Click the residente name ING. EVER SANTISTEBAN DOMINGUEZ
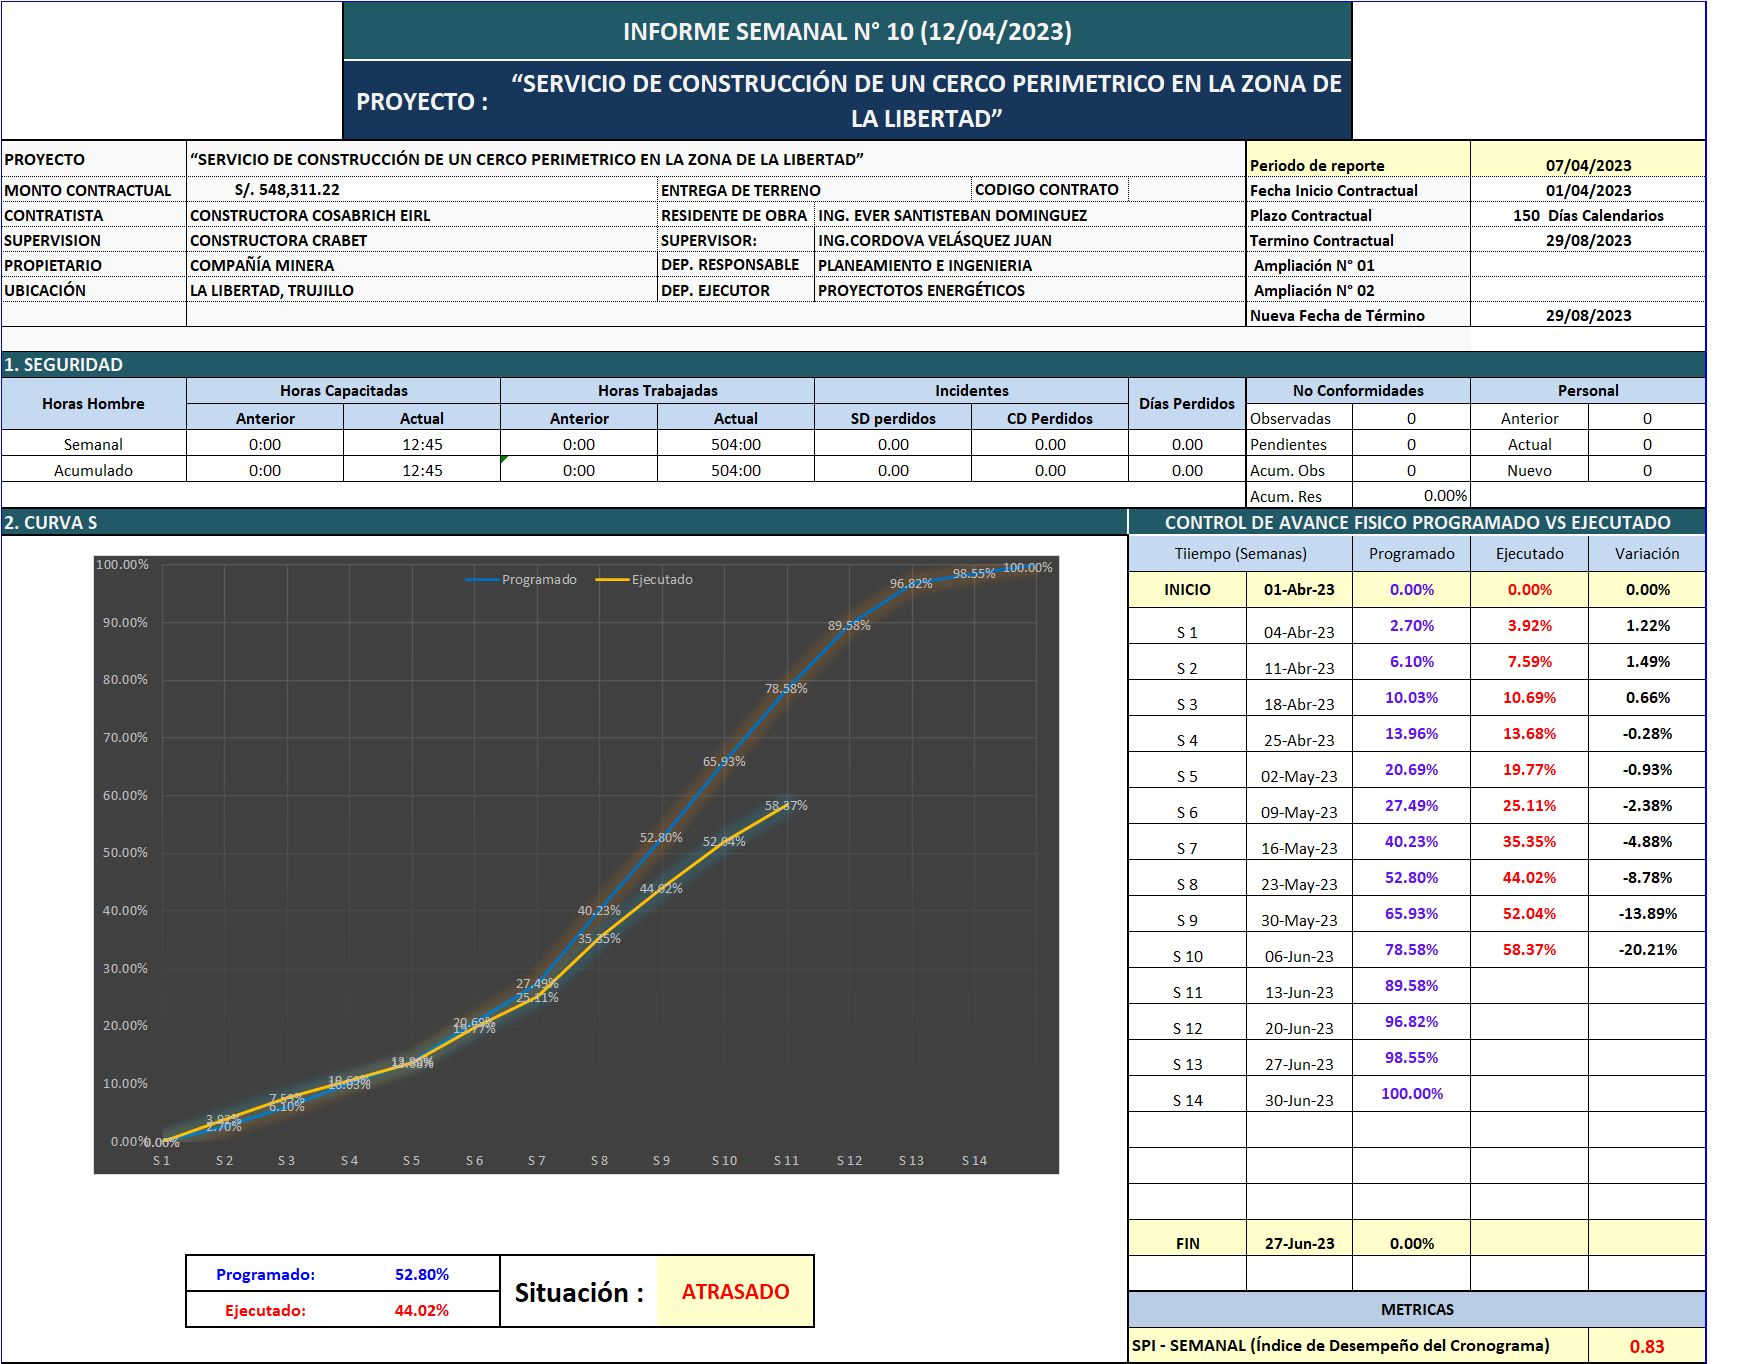Image resolution: width=1742 pixels, height=1364 pixels. [x=952, y=215]
